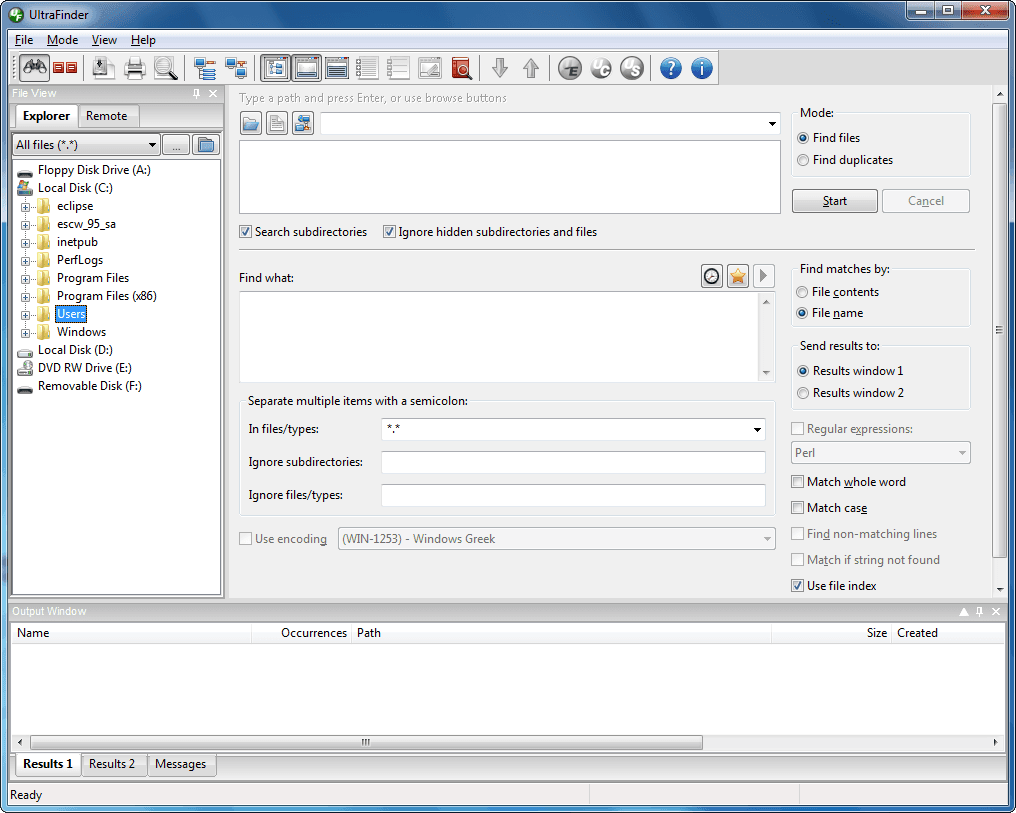Screen dimensions: 1016x813
Task: Sort results by Name column header
Action: pos(131,633)
